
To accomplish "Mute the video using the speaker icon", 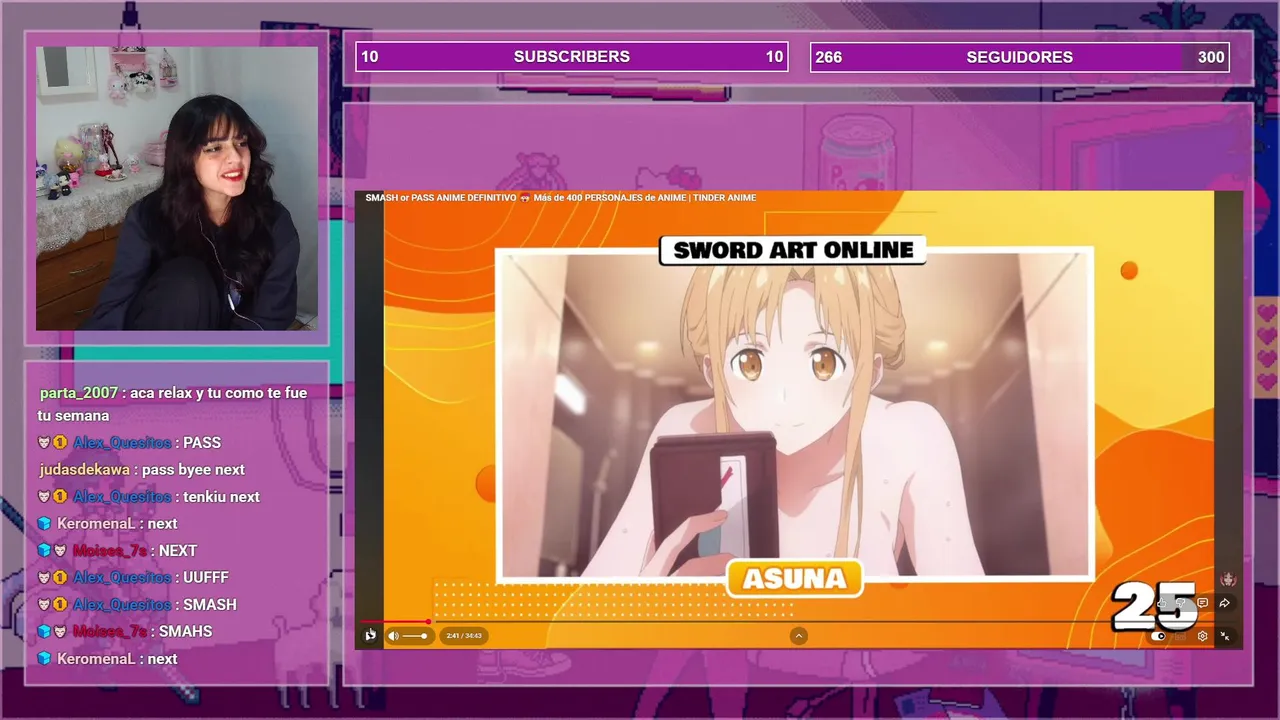I will click(393, 636).
